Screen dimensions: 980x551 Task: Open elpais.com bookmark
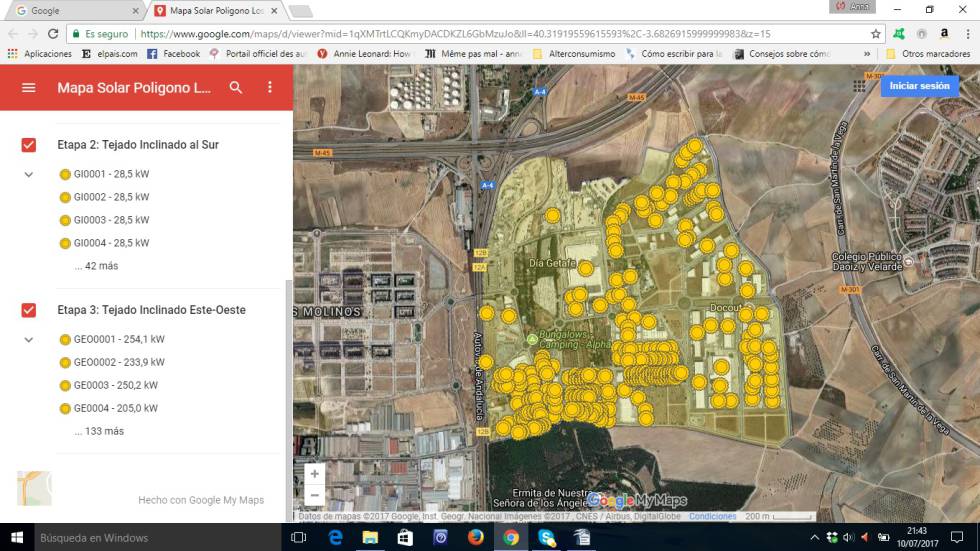[110, 54]
